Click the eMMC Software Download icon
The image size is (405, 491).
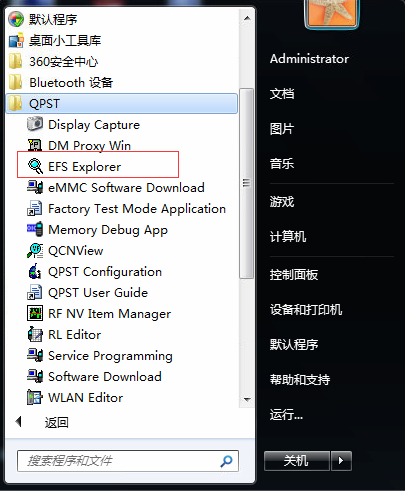pos(35,187)
